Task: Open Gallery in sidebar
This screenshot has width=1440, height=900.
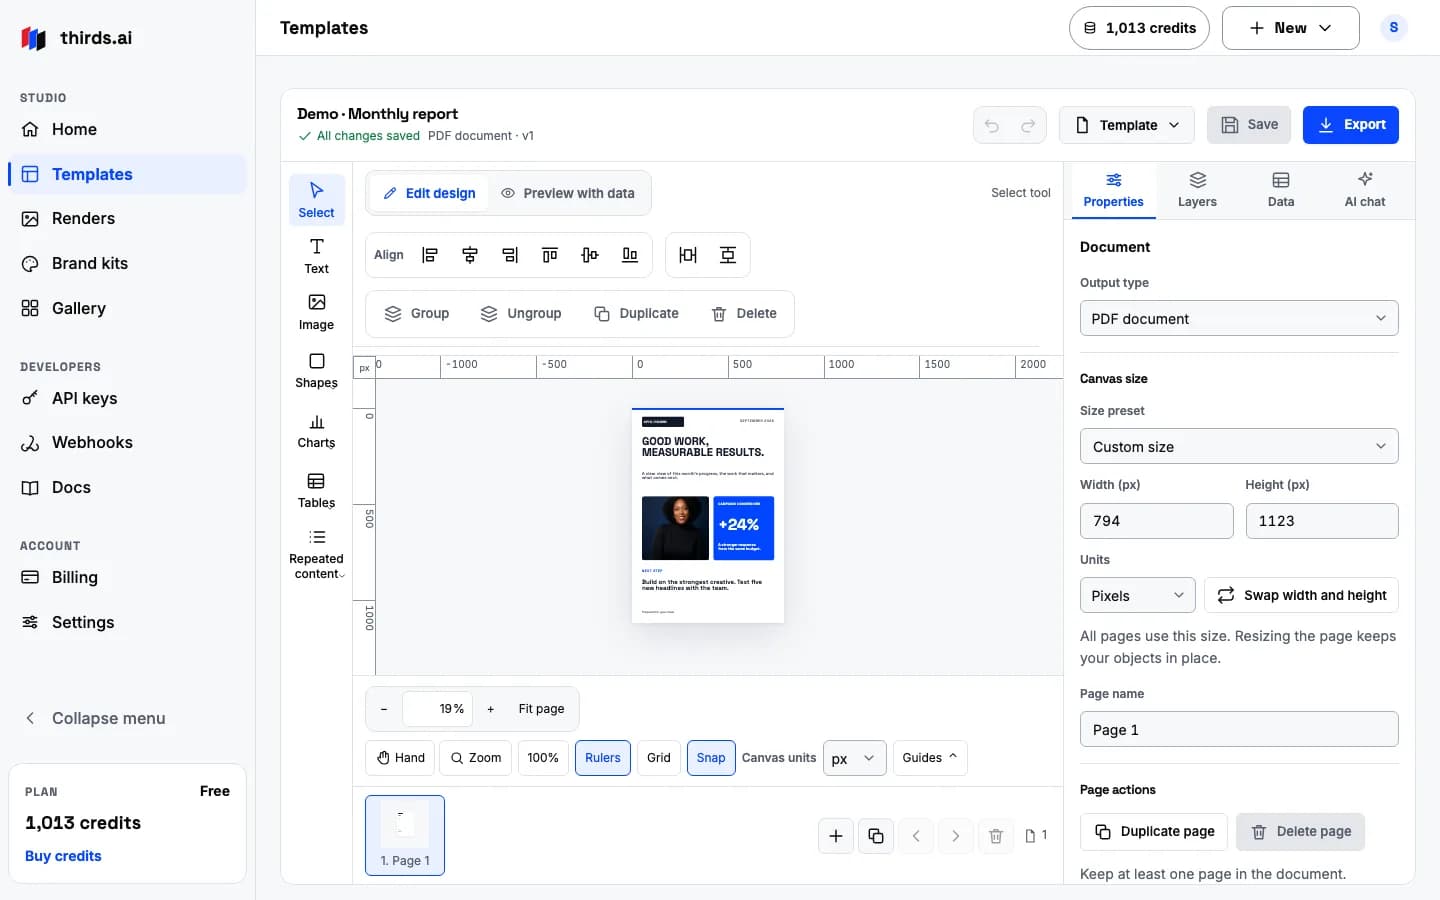Action: [127, 308]
